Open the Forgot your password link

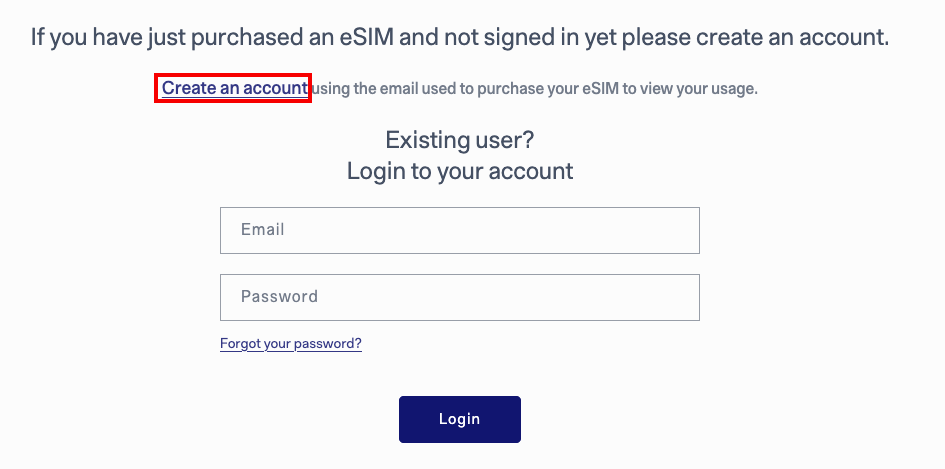pyautogui.click(x=290, y=343)
